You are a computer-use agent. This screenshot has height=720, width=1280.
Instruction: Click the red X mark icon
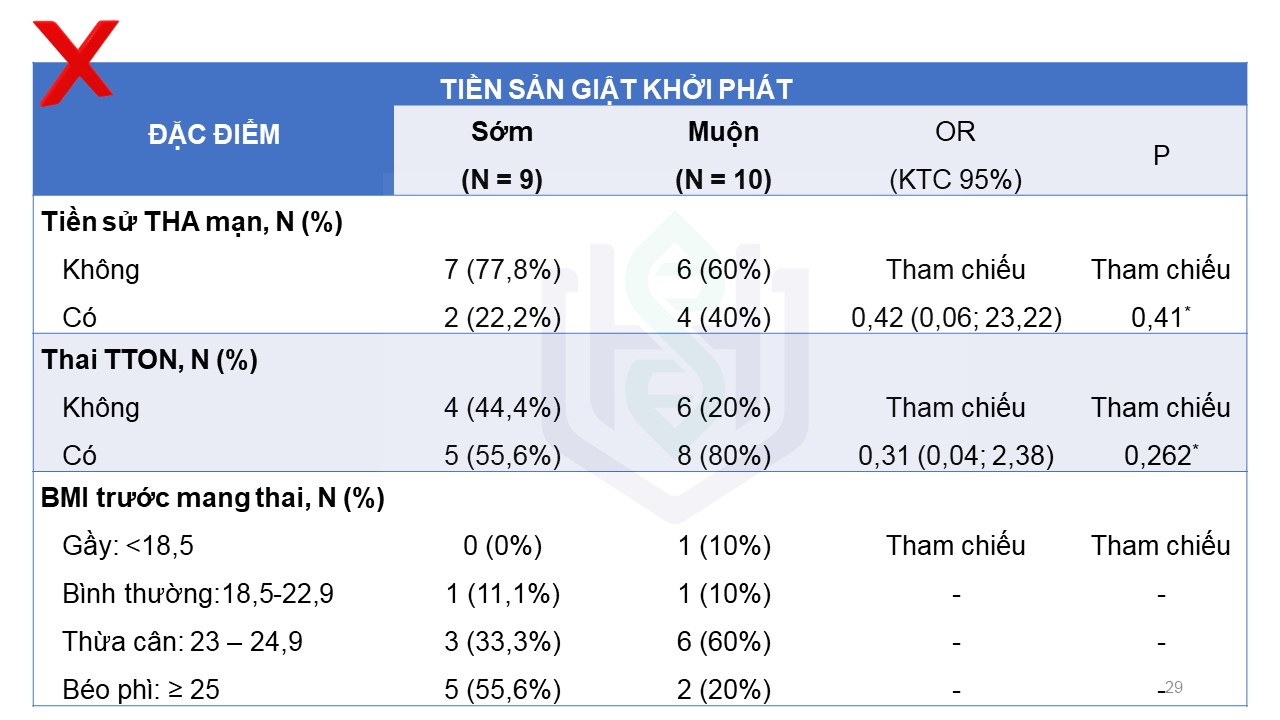(75, 60)
